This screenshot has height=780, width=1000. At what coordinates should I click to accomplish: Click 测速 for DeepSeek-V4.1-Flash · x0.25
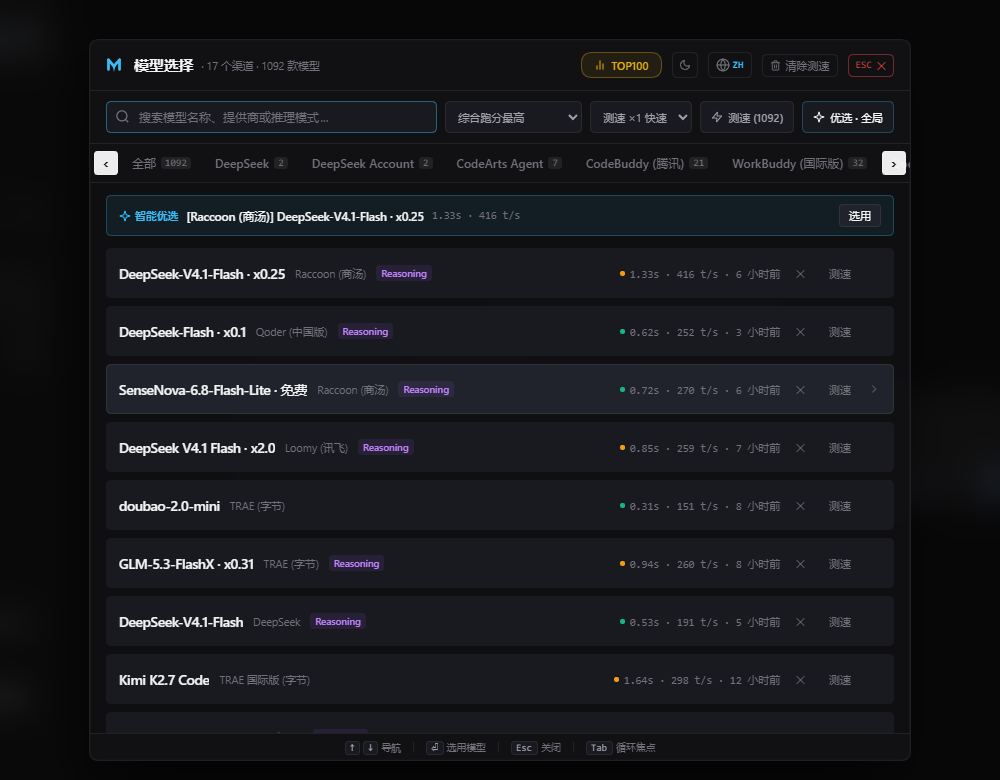coord(839,274)
